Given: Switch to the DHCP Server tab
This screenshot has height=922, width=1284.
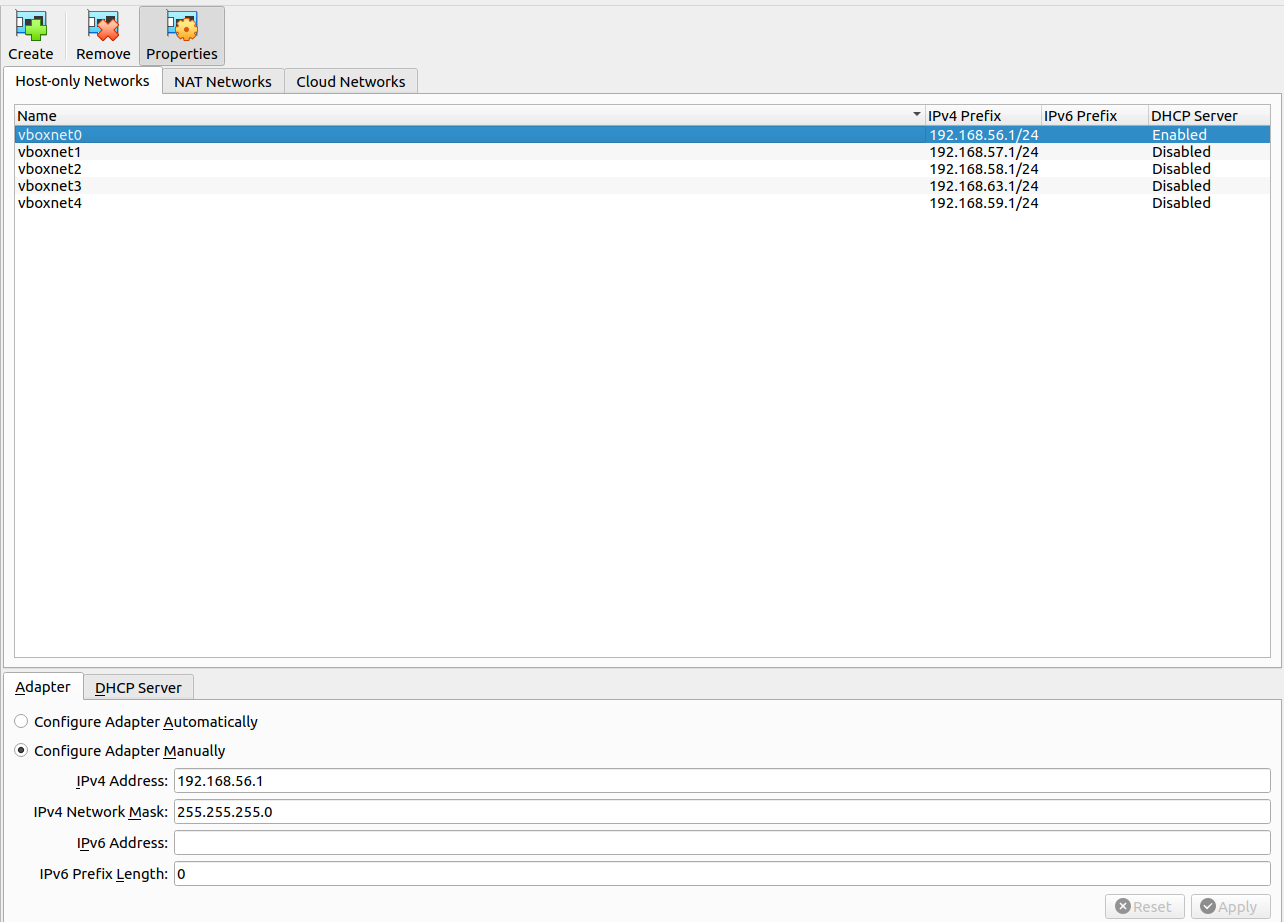Looking at the screenshot, I should (x=138, y=688).
